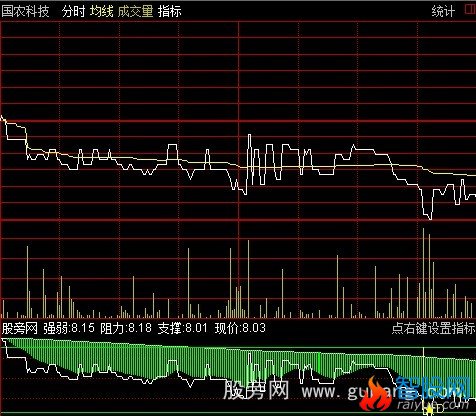Image resolution: width=476 pixels, height=416 pixels.
Task: Select the 成交量 label
Action: (x=135, y=11)
